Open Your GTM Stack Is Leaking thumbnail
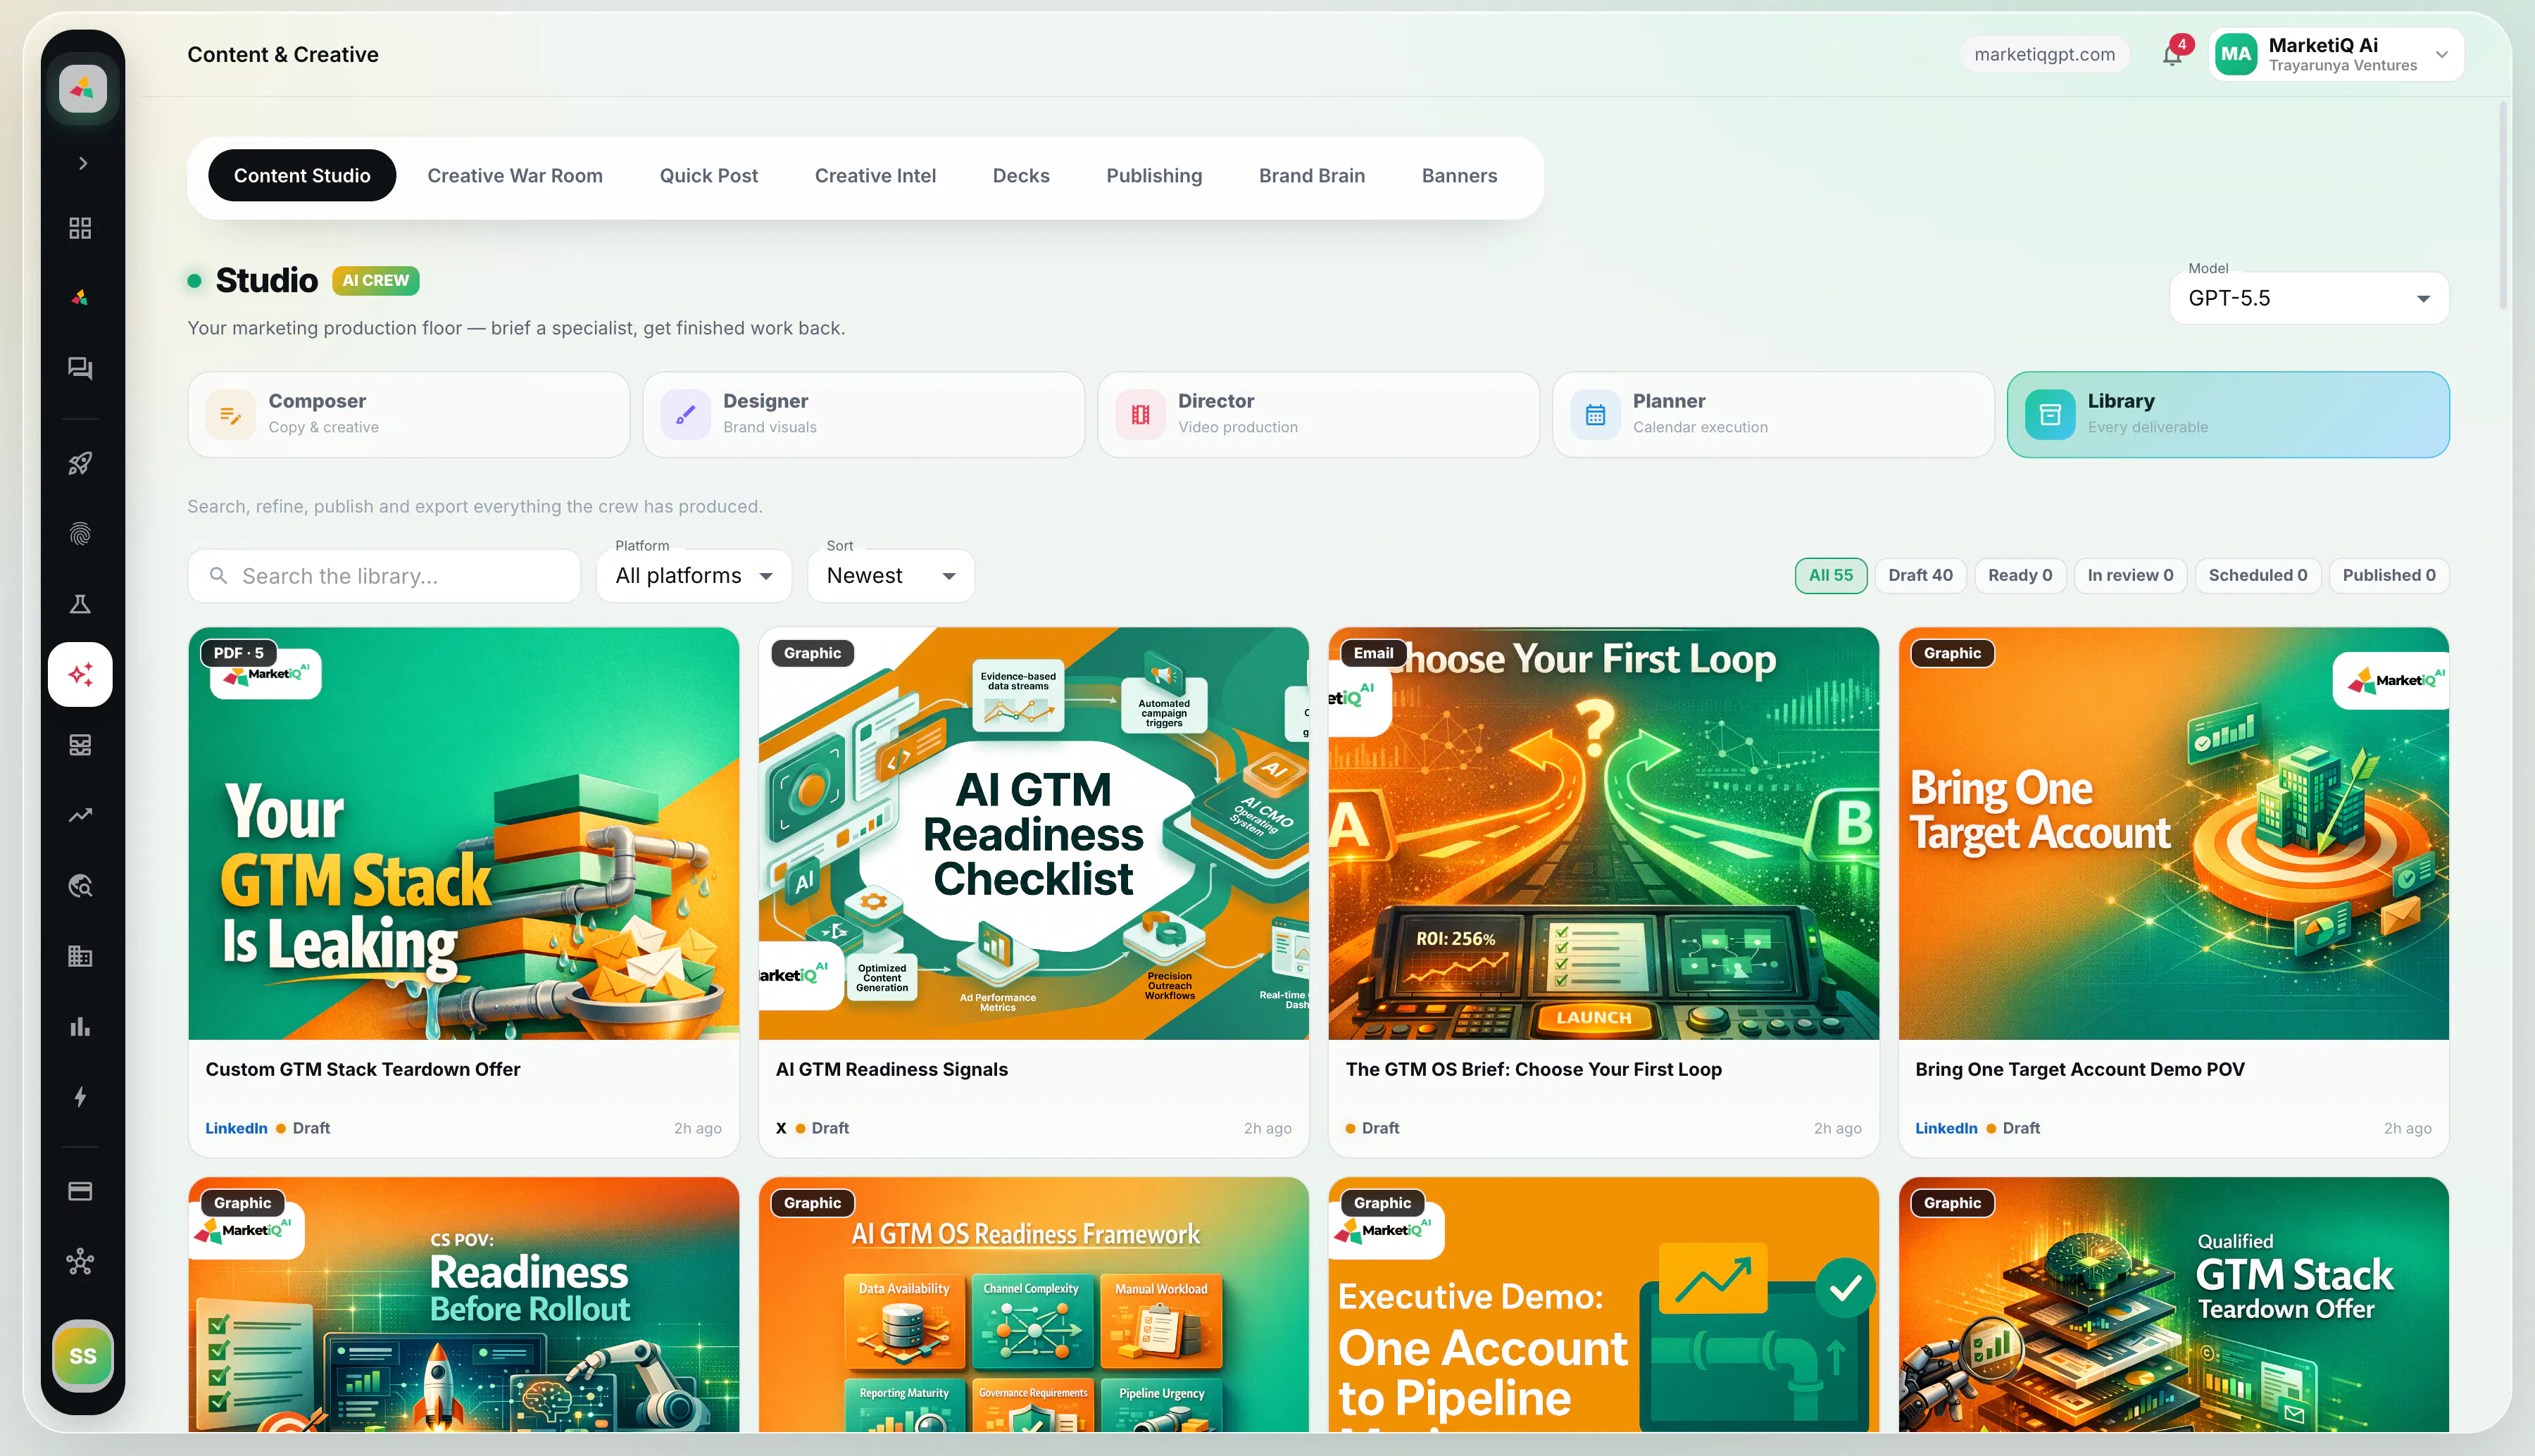The height and width of the screenshot is (1456, 2535). click(464, 834)
